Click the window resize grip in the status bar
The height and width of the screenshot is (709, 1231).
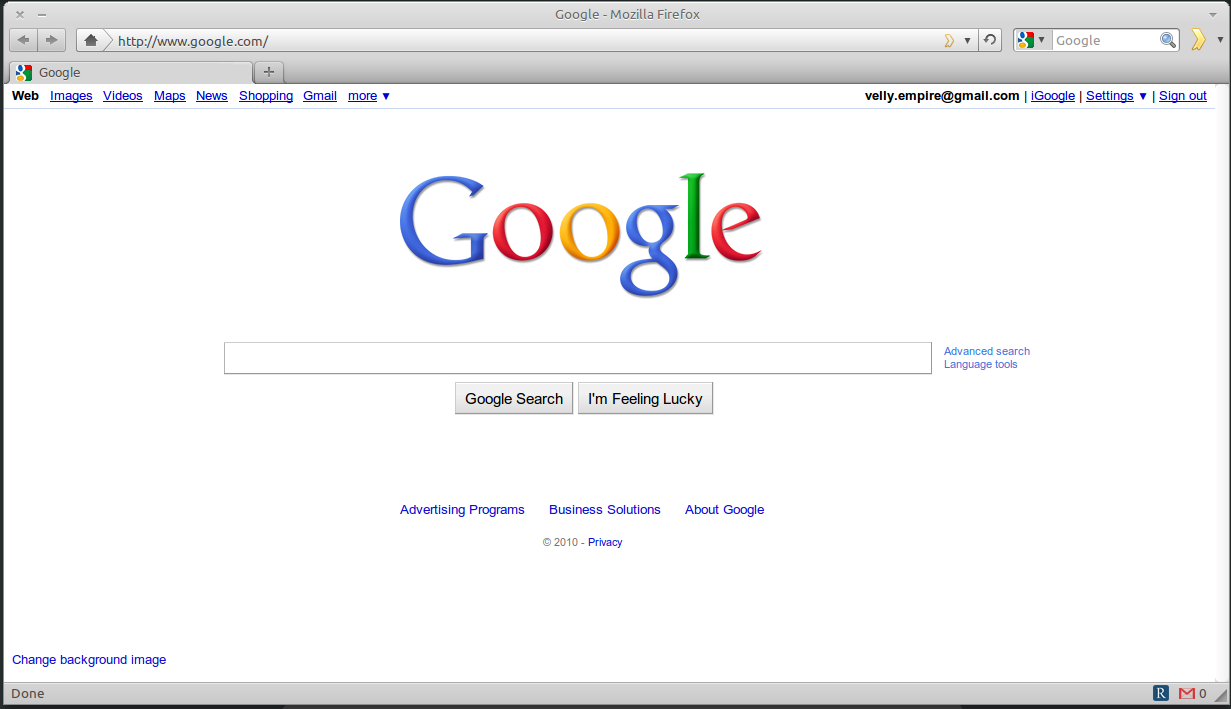pyautogui.click(x=1220, y=694)
